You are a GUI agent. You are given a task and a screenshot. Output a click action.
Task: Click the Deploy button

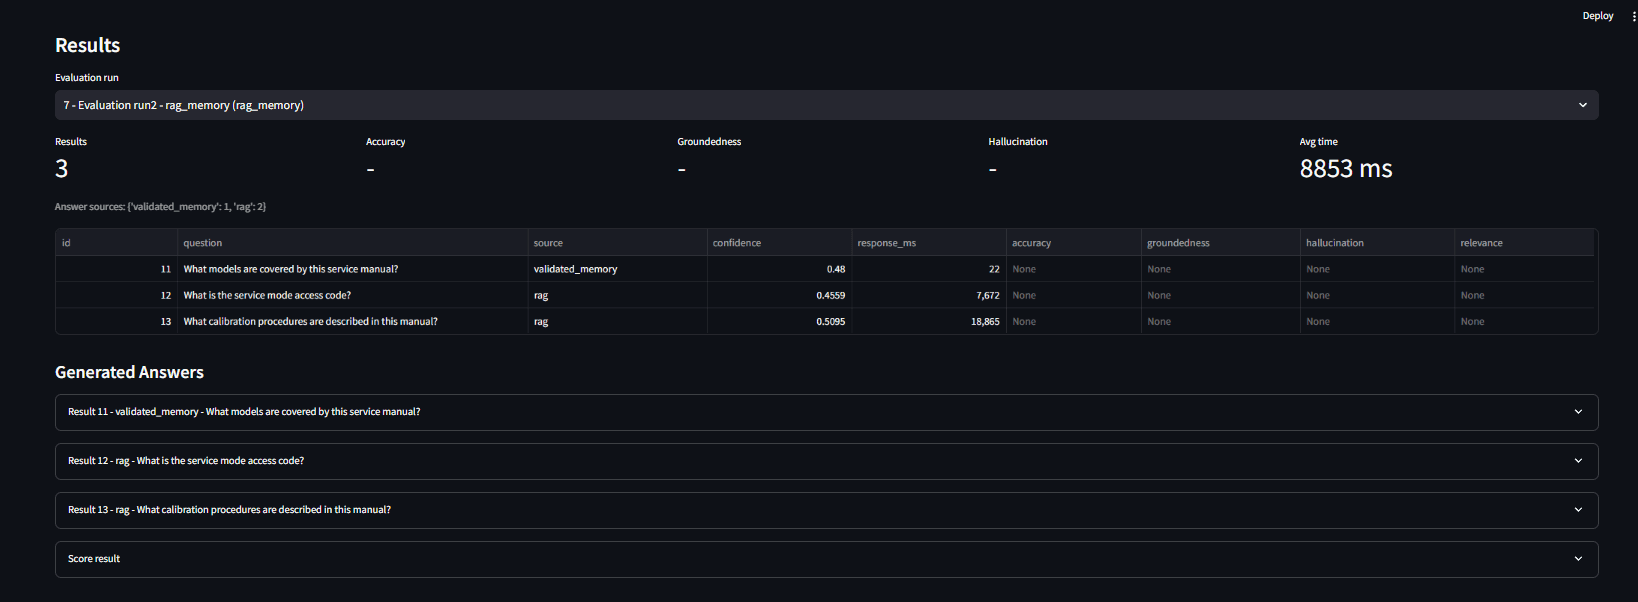tap(1597, 16)
